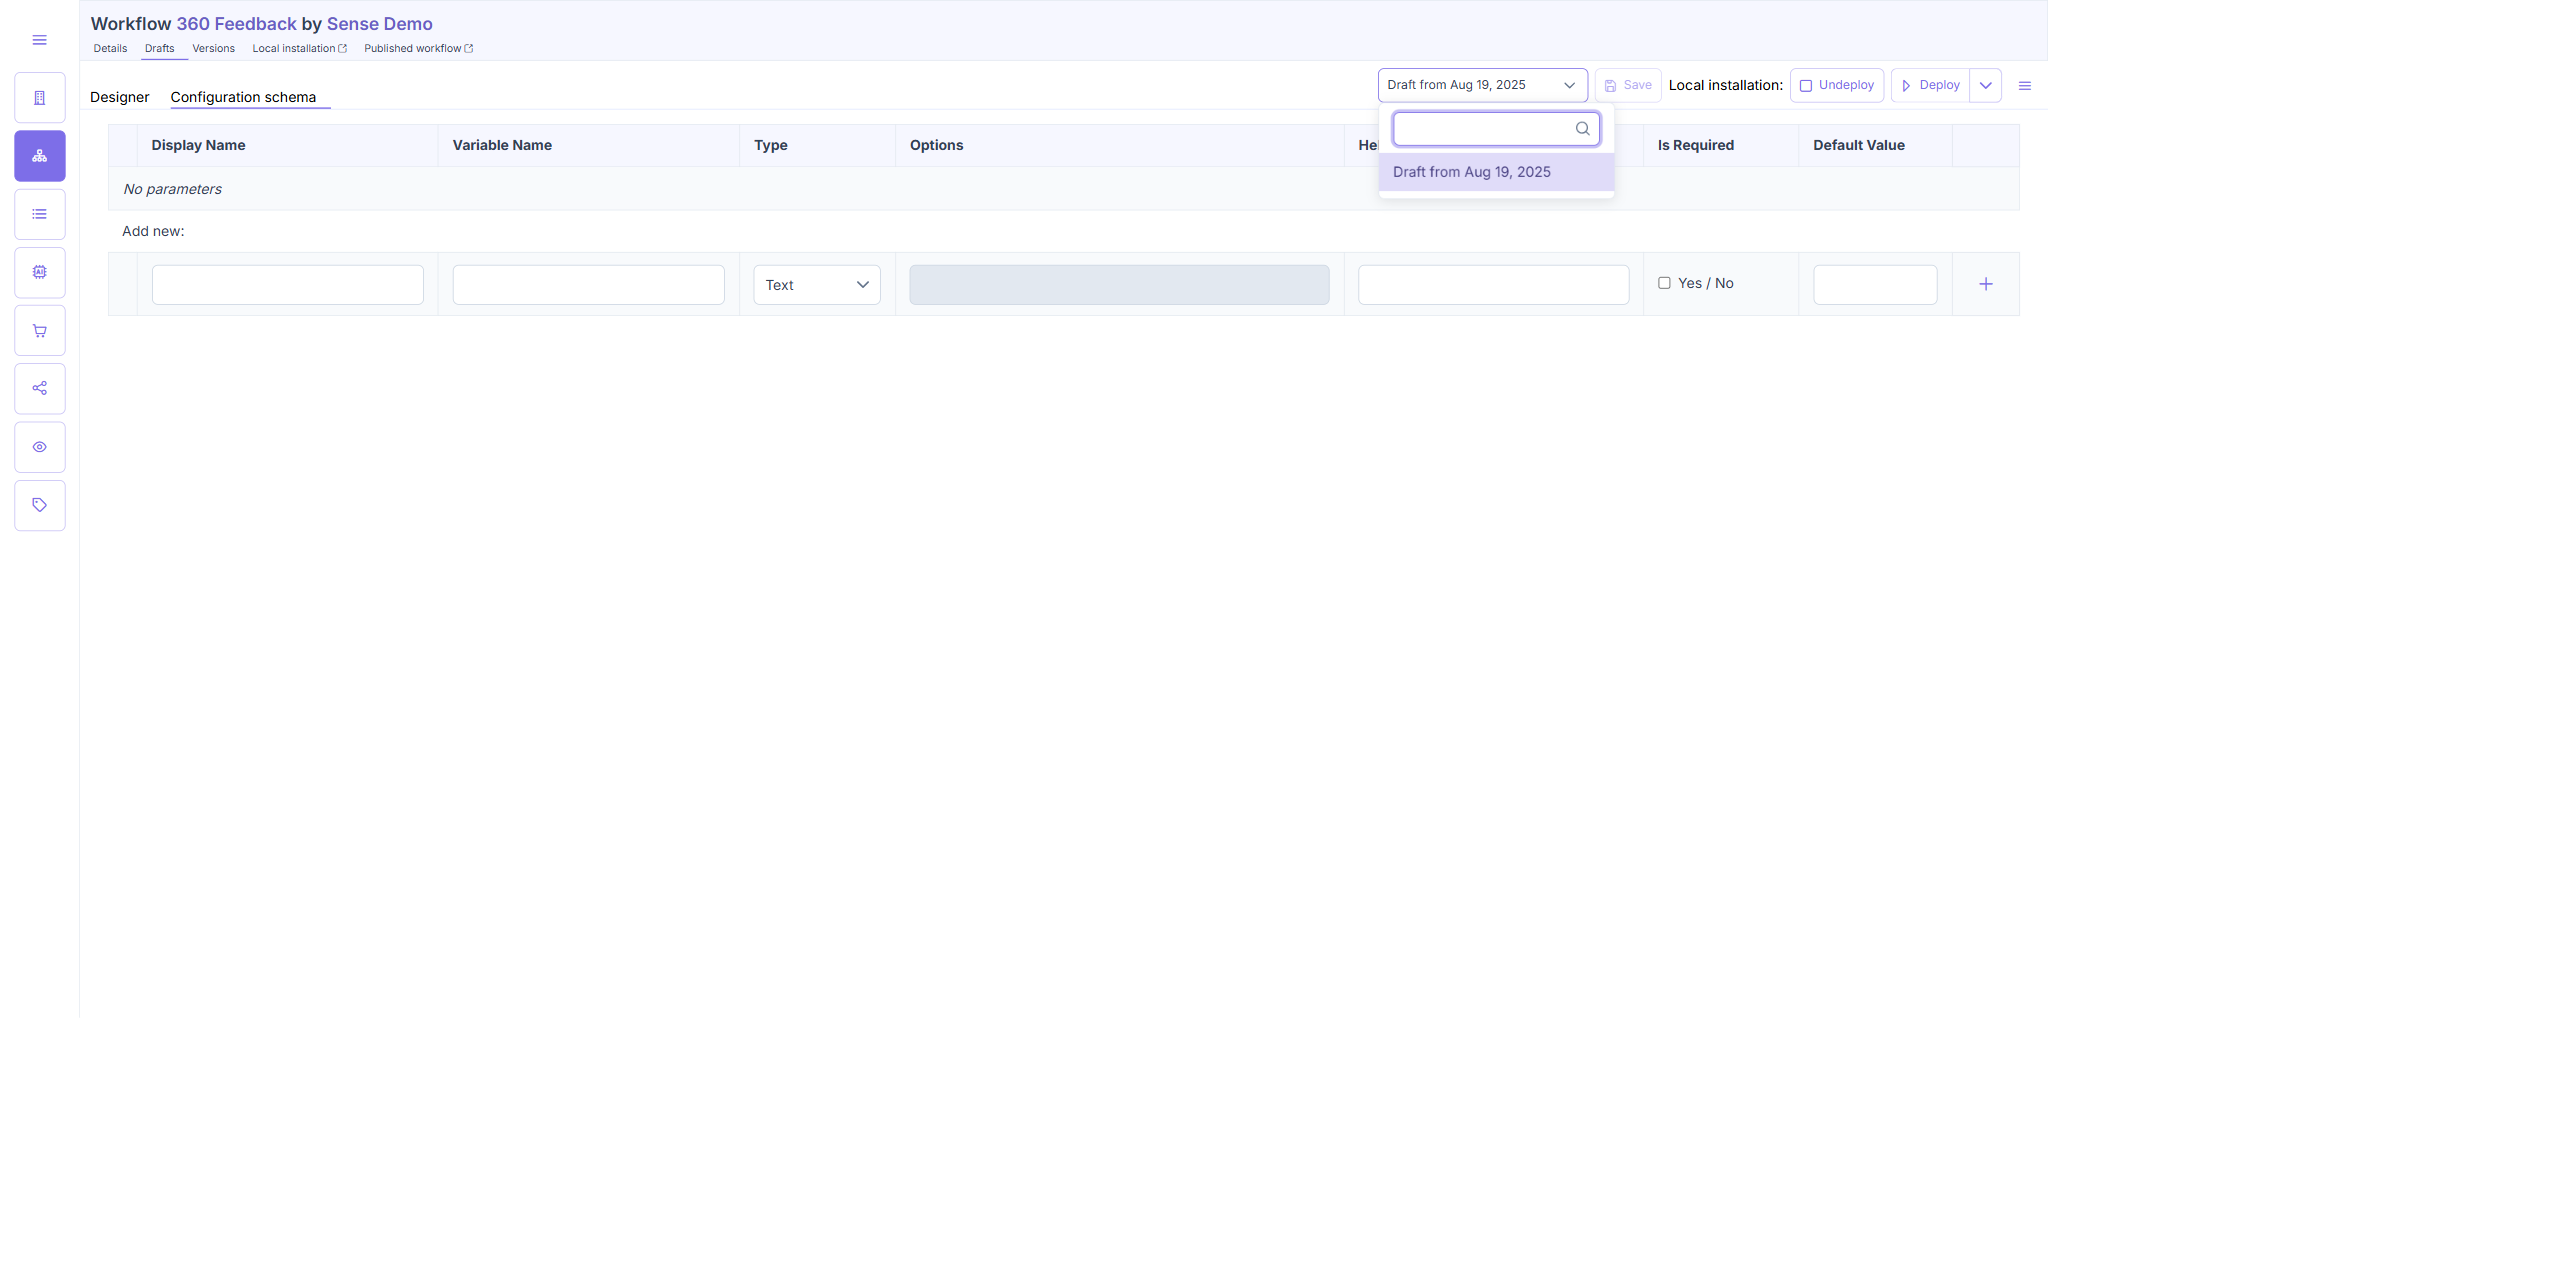Image resolution: width=2560 pixels, height=1272 pixels.
Task: Click the 'No parameters' text
Action: (172, 189)
